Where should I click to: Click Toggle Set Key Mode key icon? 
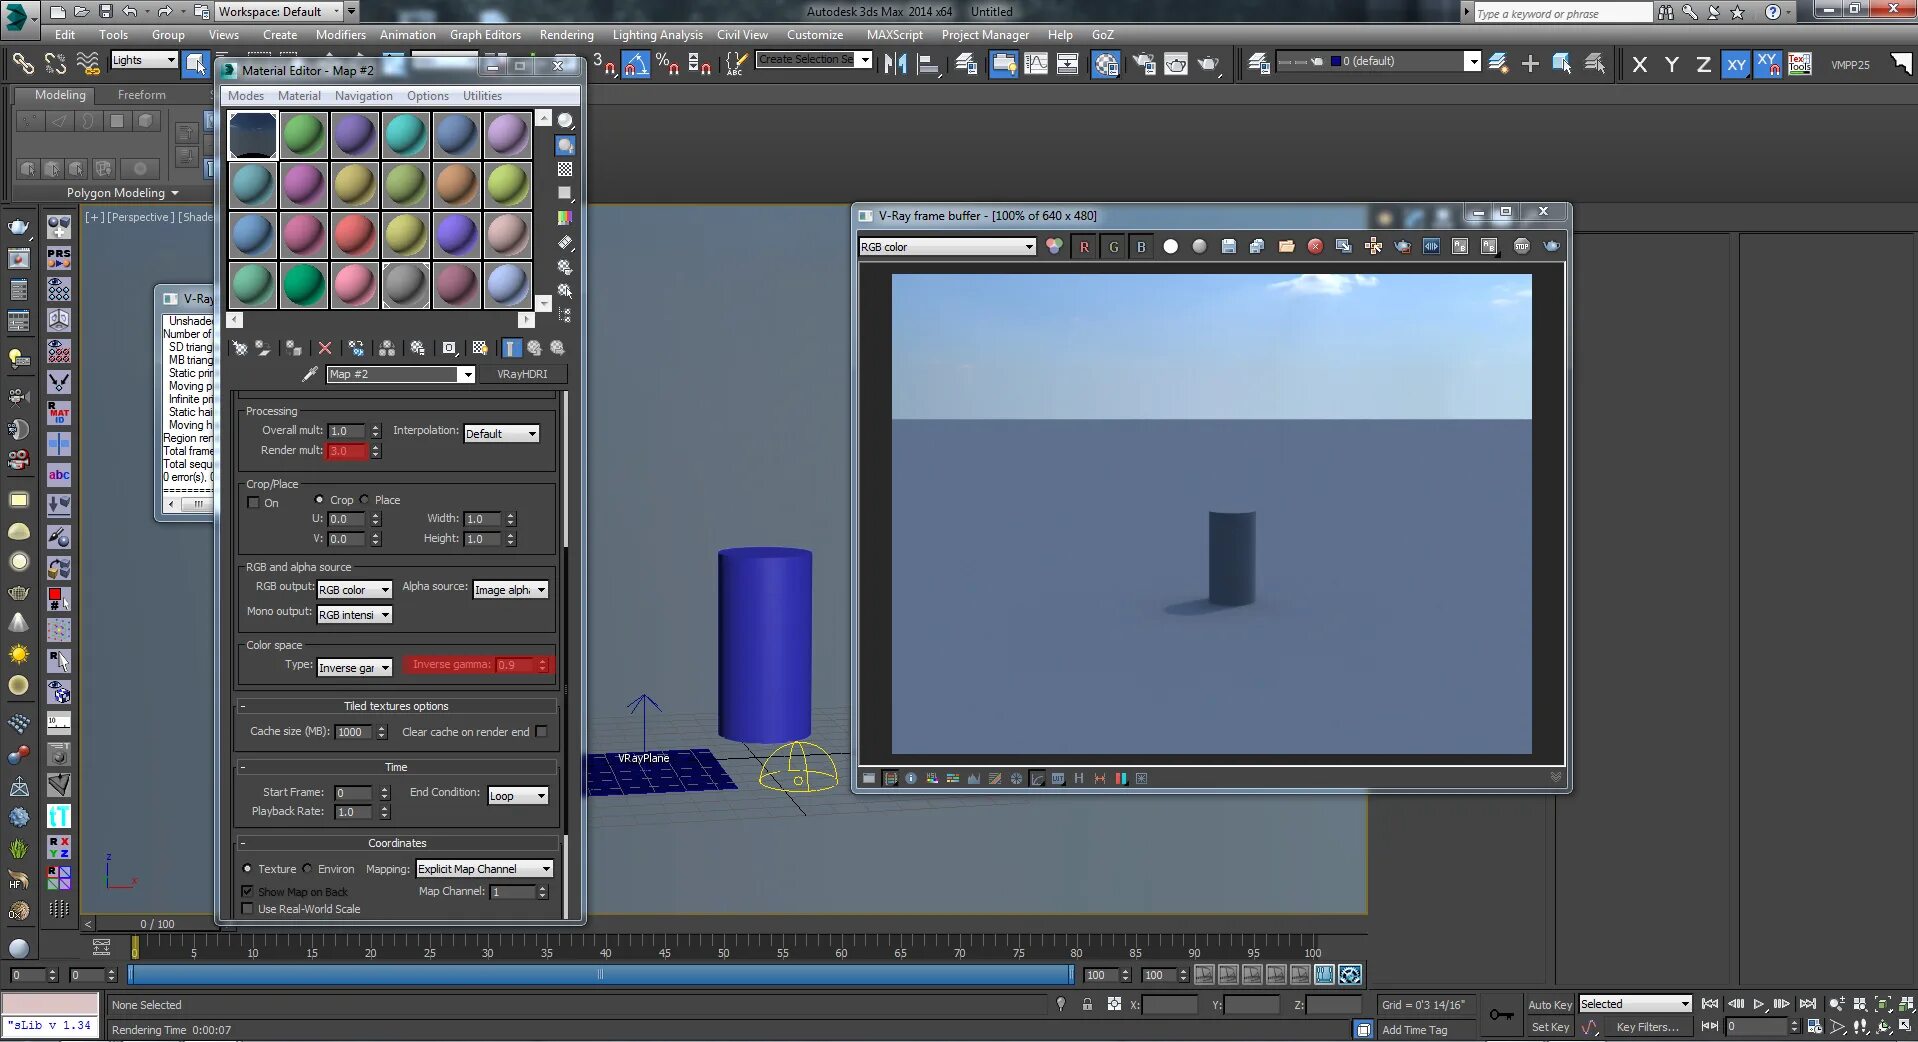(1501, 1016)
